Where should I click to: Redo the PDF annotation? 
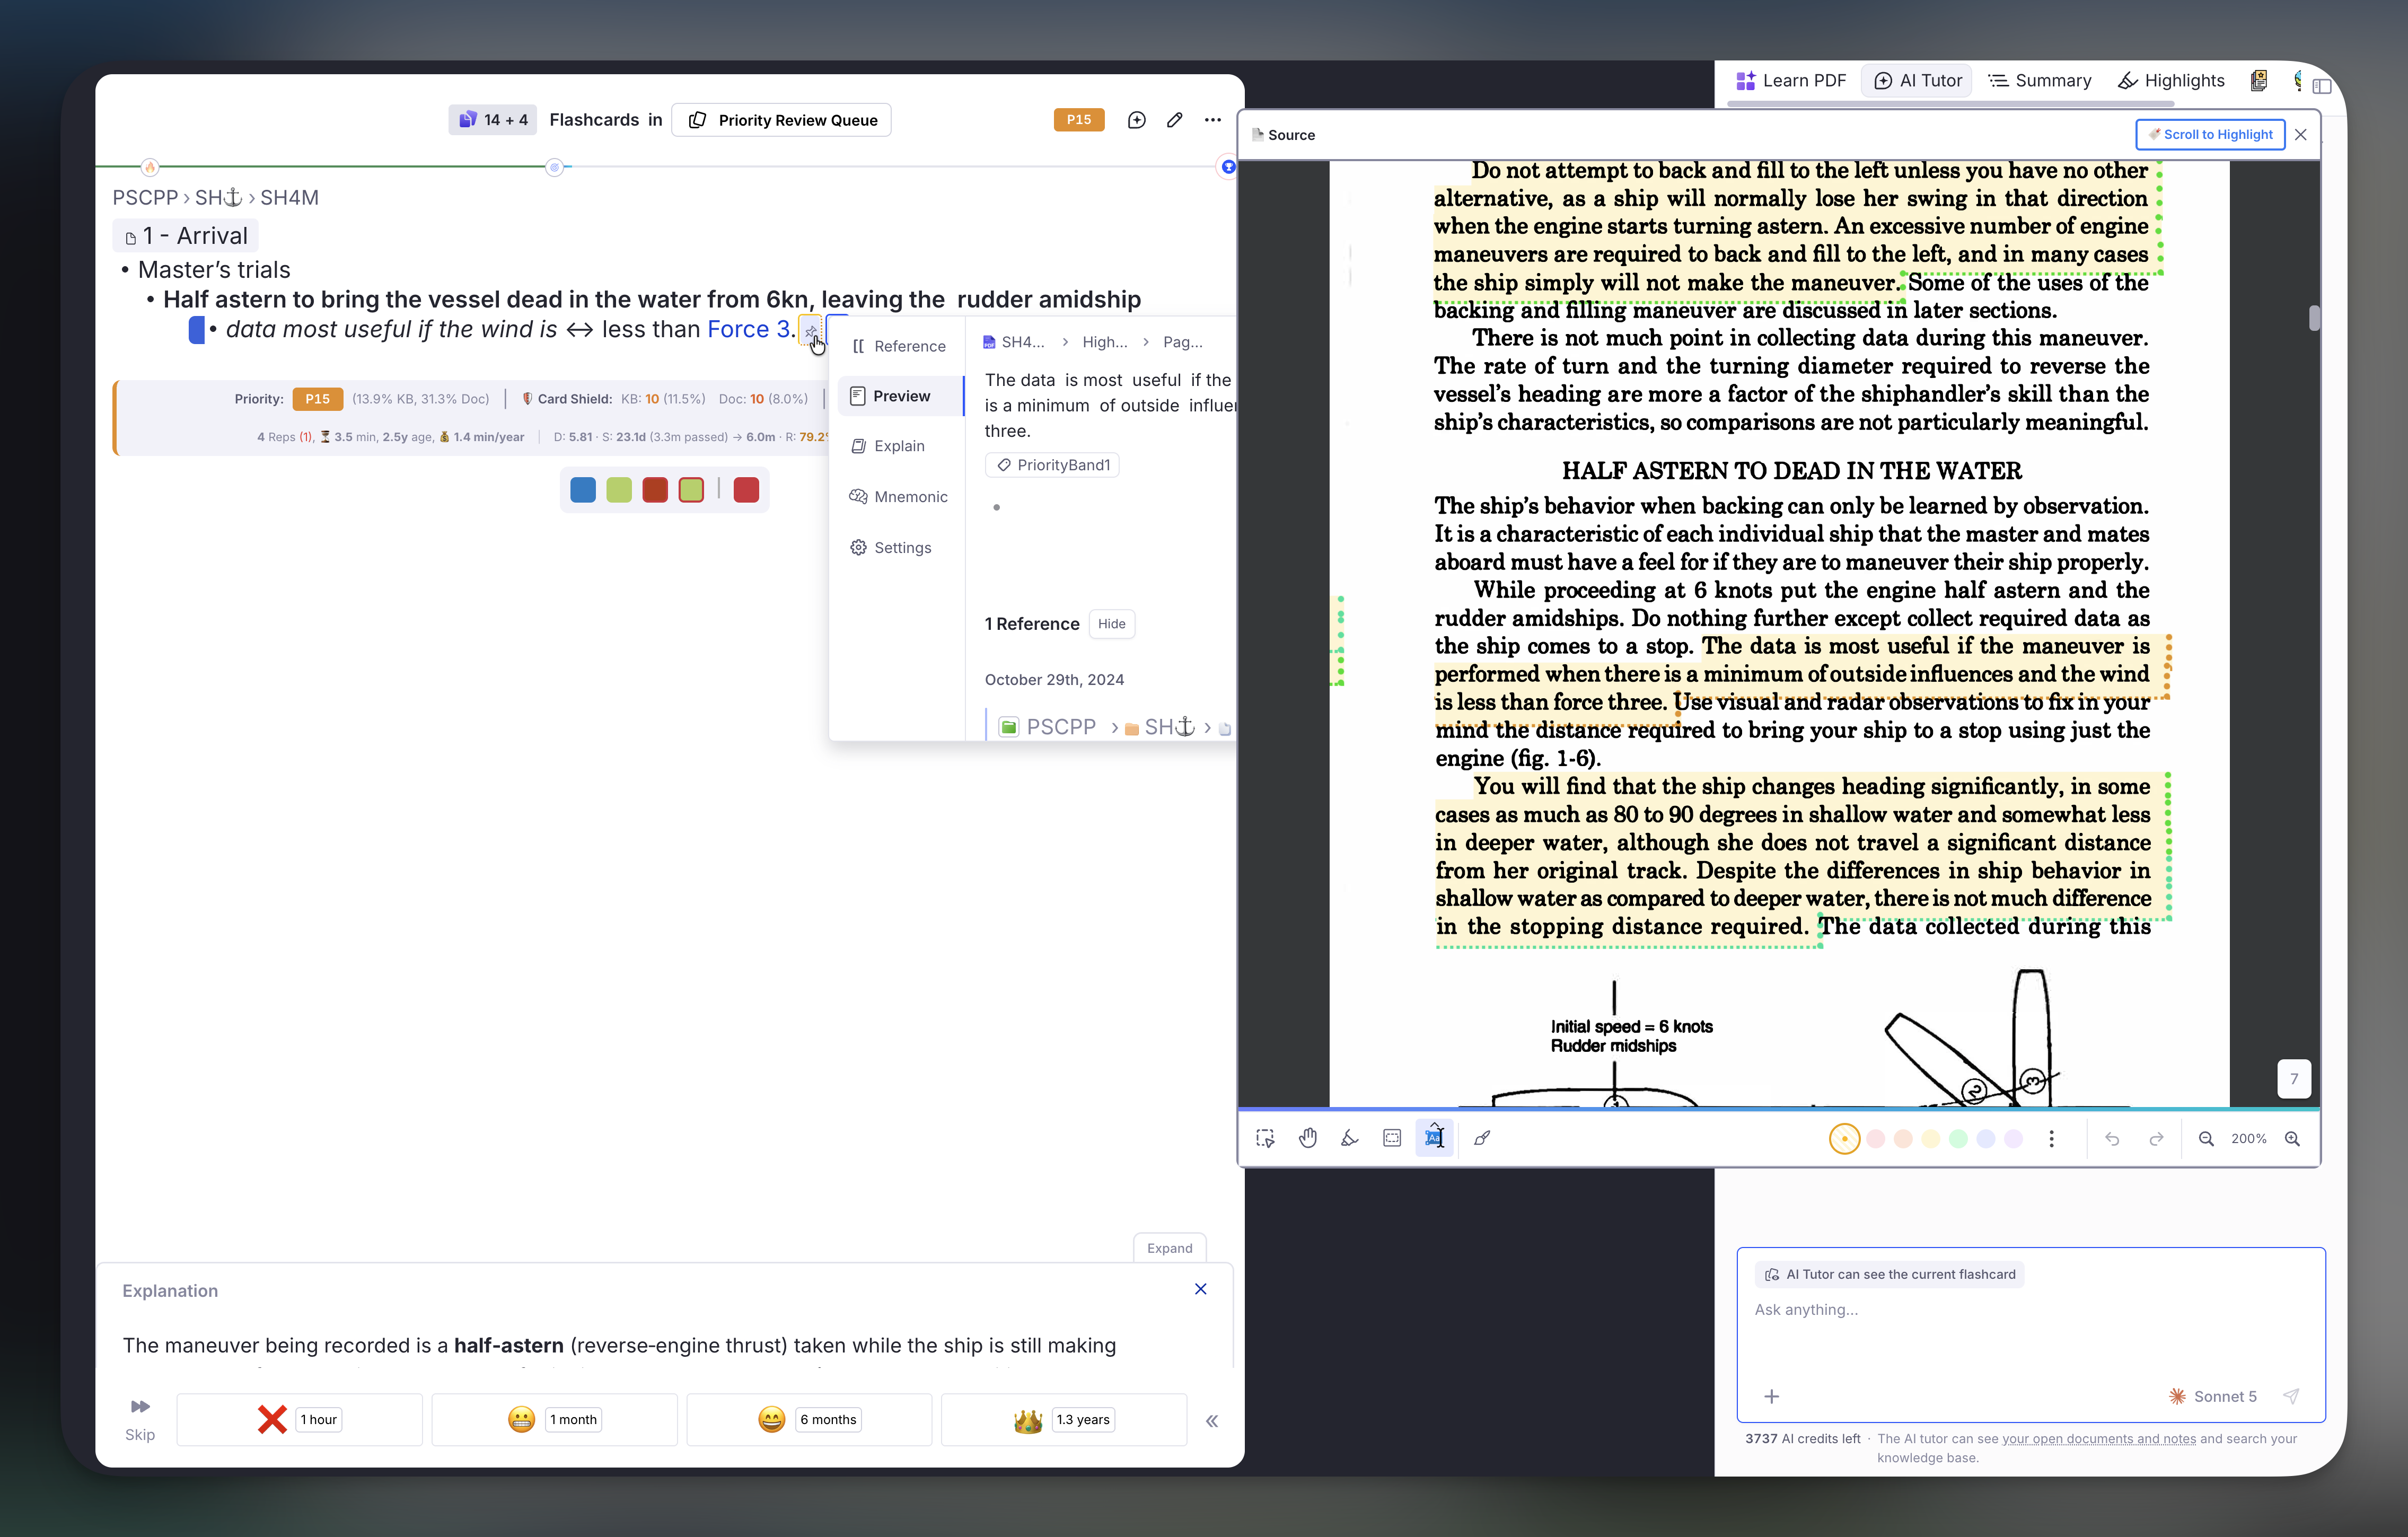tap(2156, 1138)
